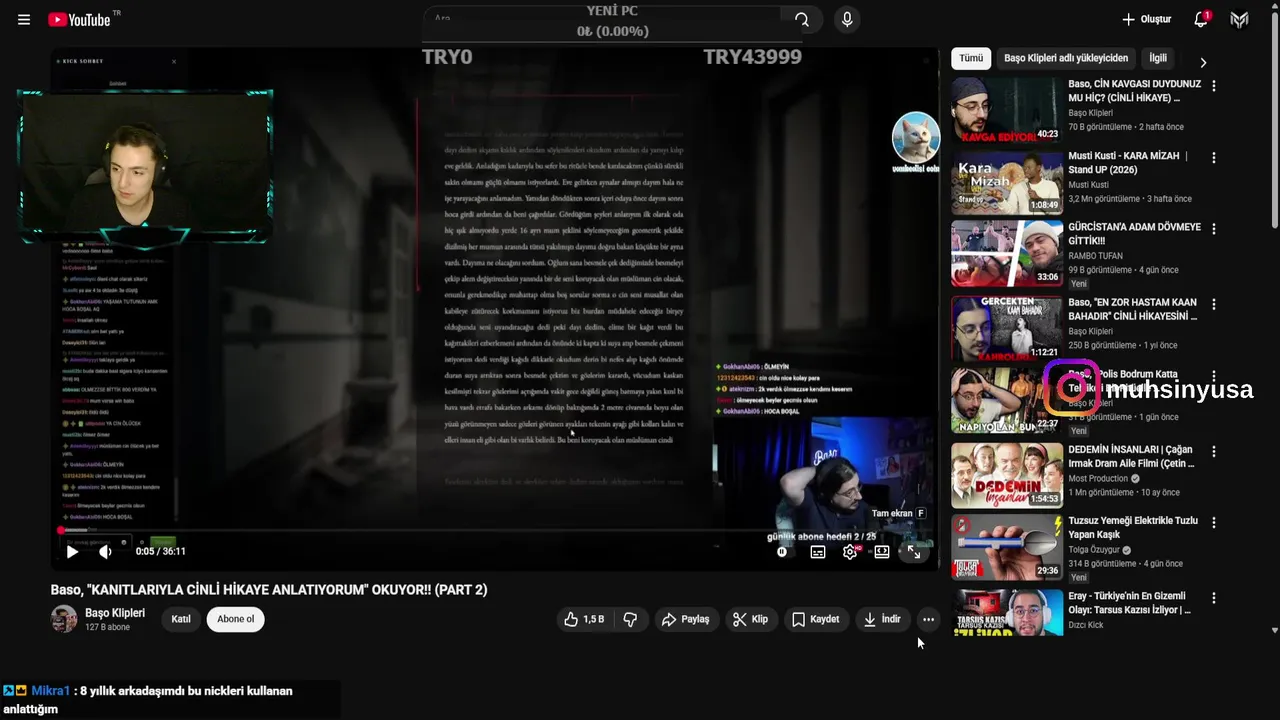
Task: Mute the video volume
Action: pos(105,551)
